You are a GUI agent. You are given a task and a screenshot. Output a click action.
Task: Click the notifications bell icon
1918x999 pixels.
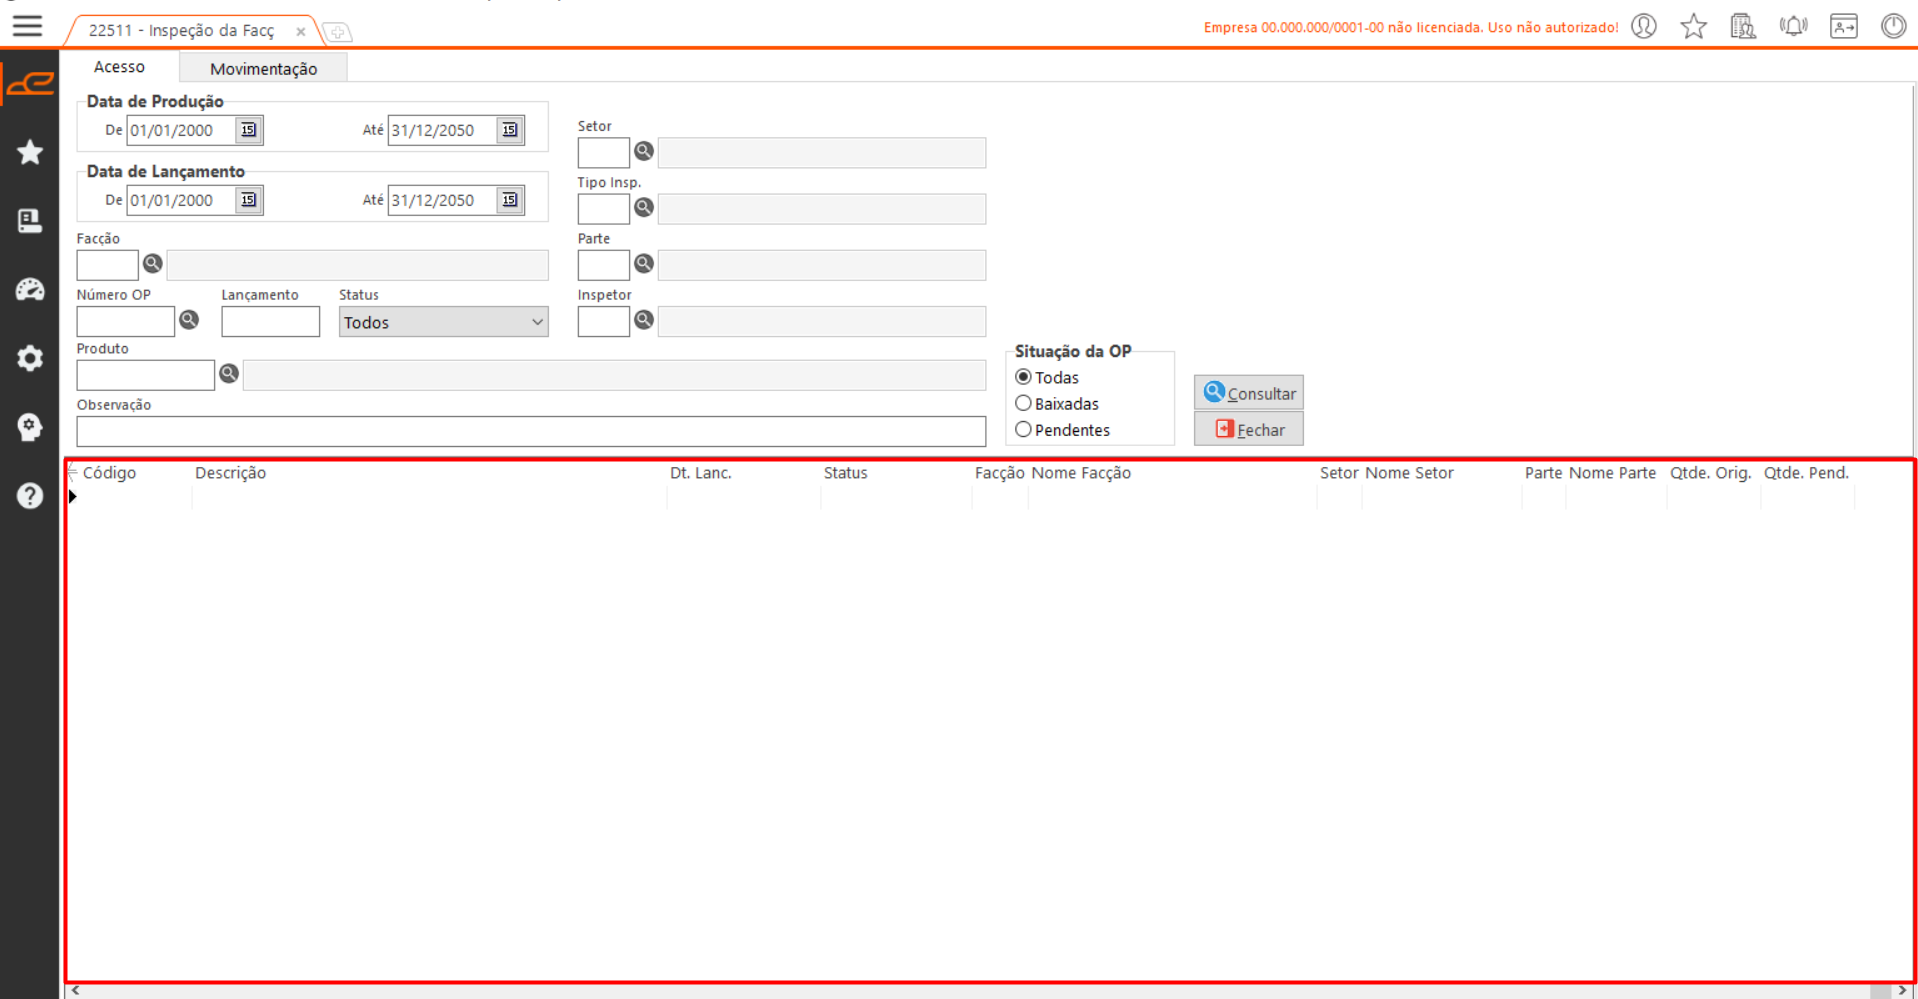[x=1793, y=27]
